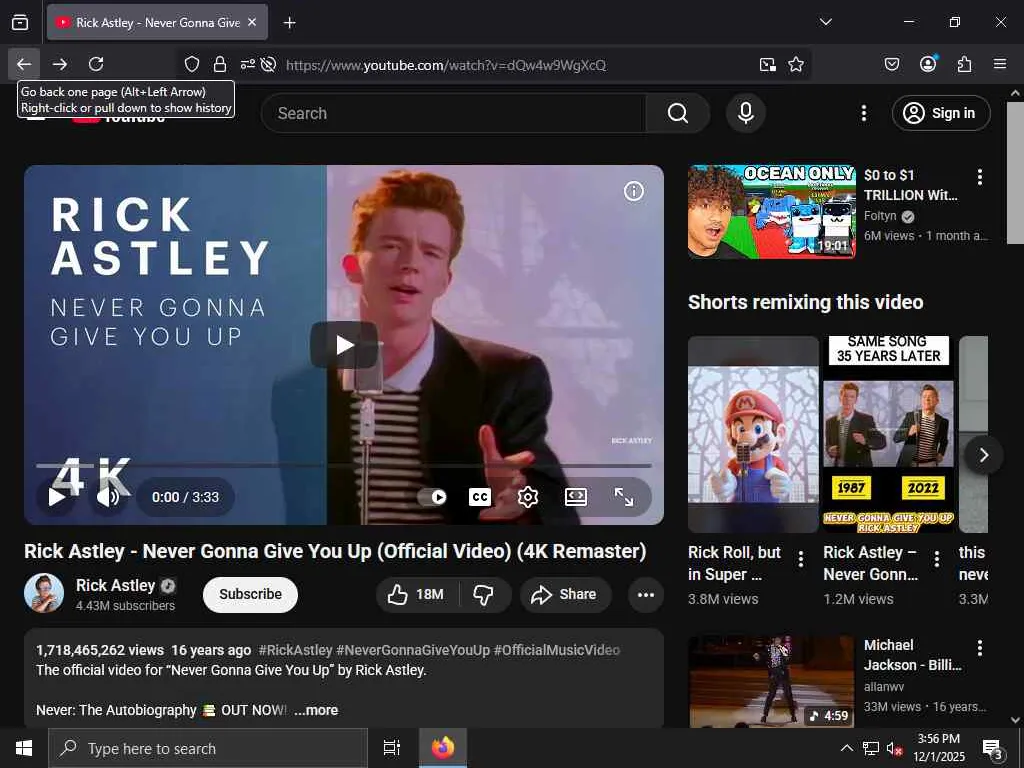Image resolution: width=1024 pixels, height=768 pixels.
Task: Open the Firefox application menu
Action: coord(1000,64)
